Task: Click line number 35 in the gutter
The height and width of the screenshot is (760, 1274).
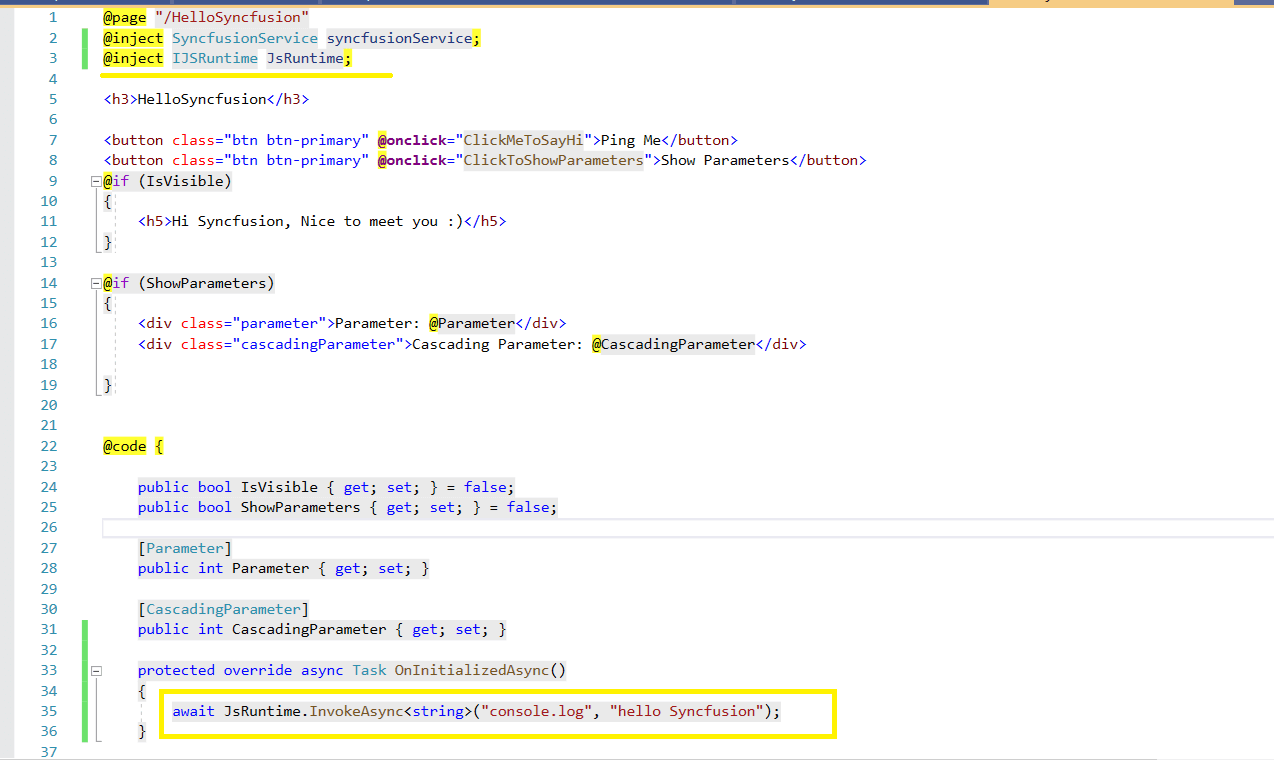Action: point(49,711)
